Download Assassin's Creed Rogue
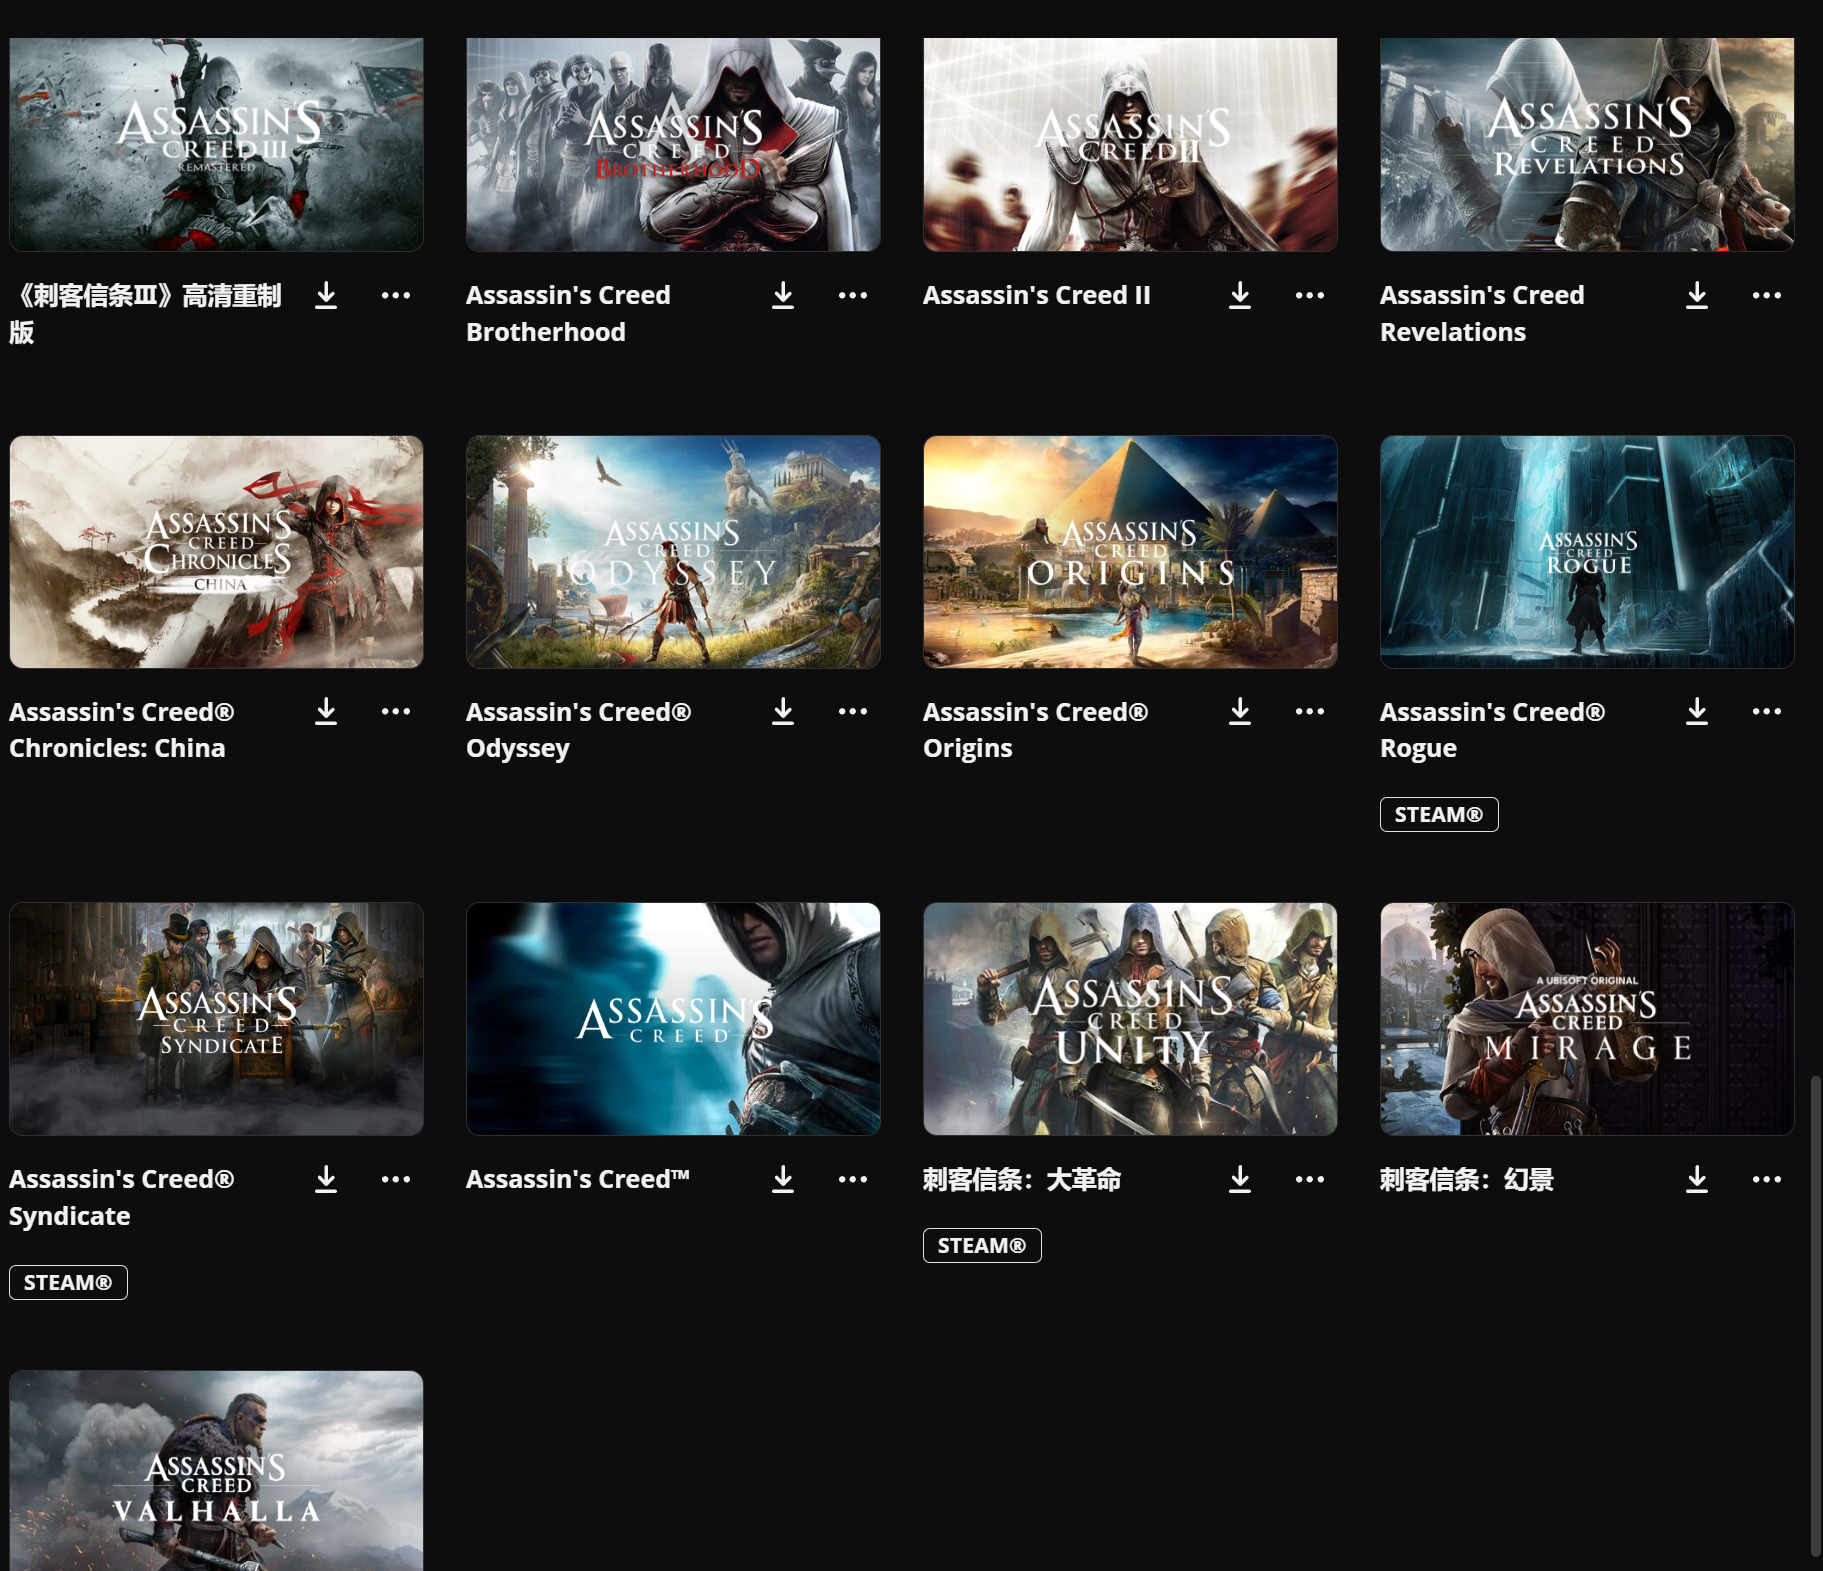This screenshot has height=1571, width=1823. (x=1697, y=711)
